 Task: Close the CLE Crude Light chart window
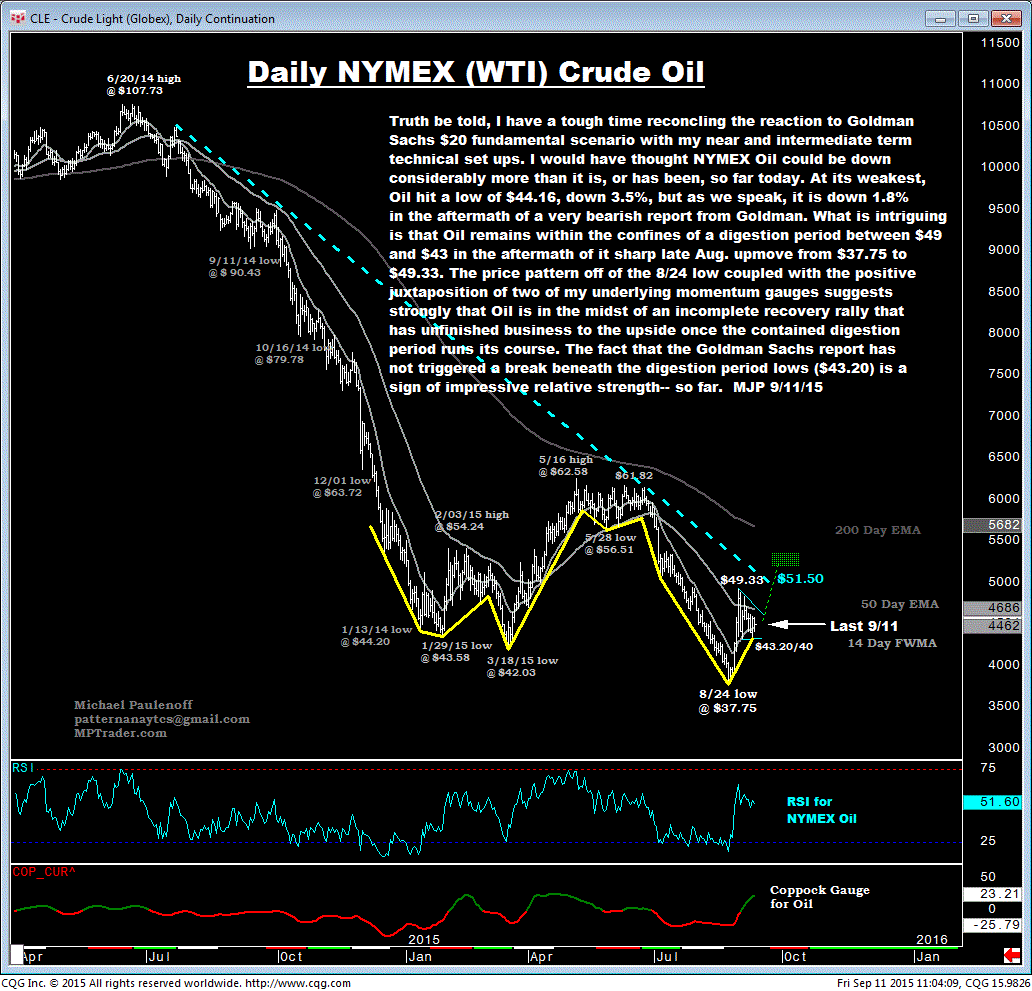click(1006, 18)
